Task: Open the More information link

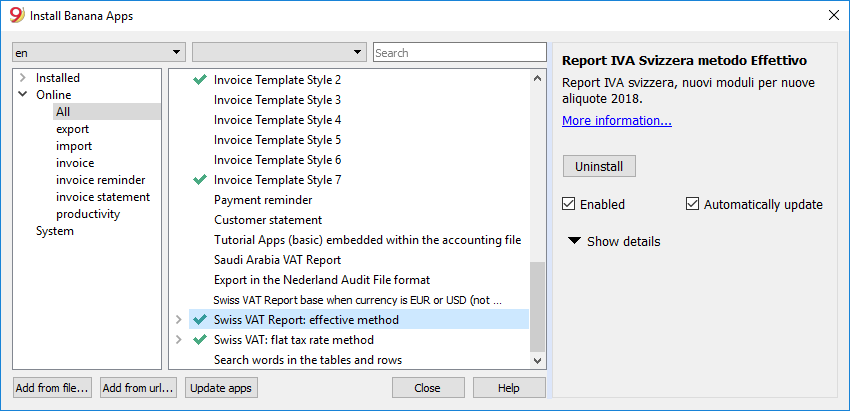Action: [x=617, y=120]
